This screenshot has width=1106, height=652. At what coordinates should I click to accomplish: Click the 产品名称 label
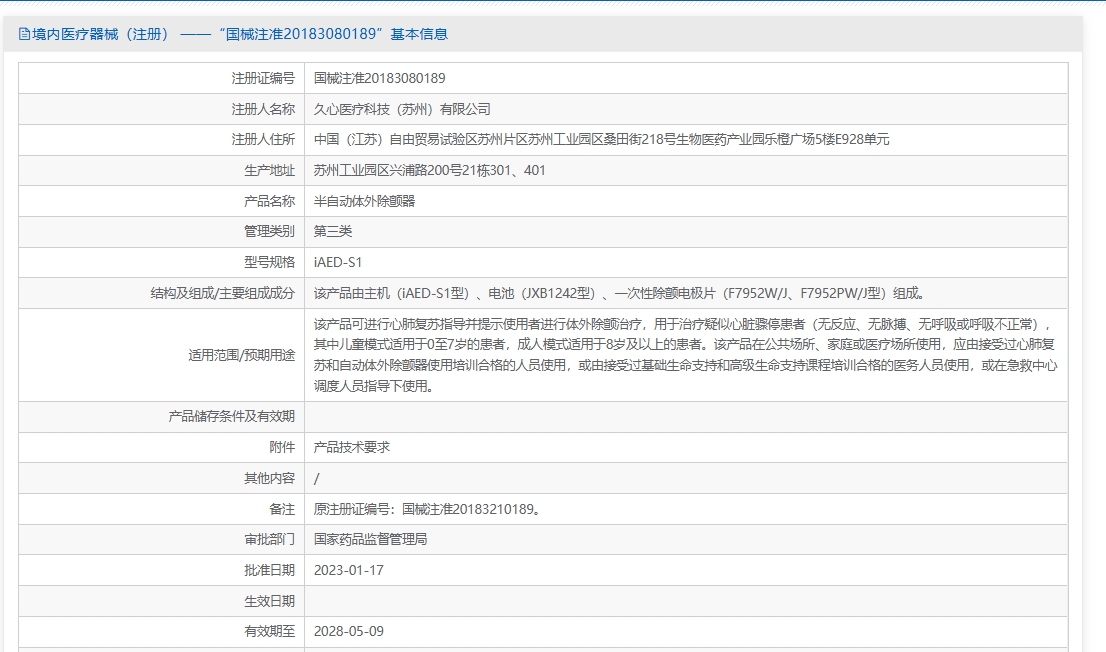coord(269,201)
